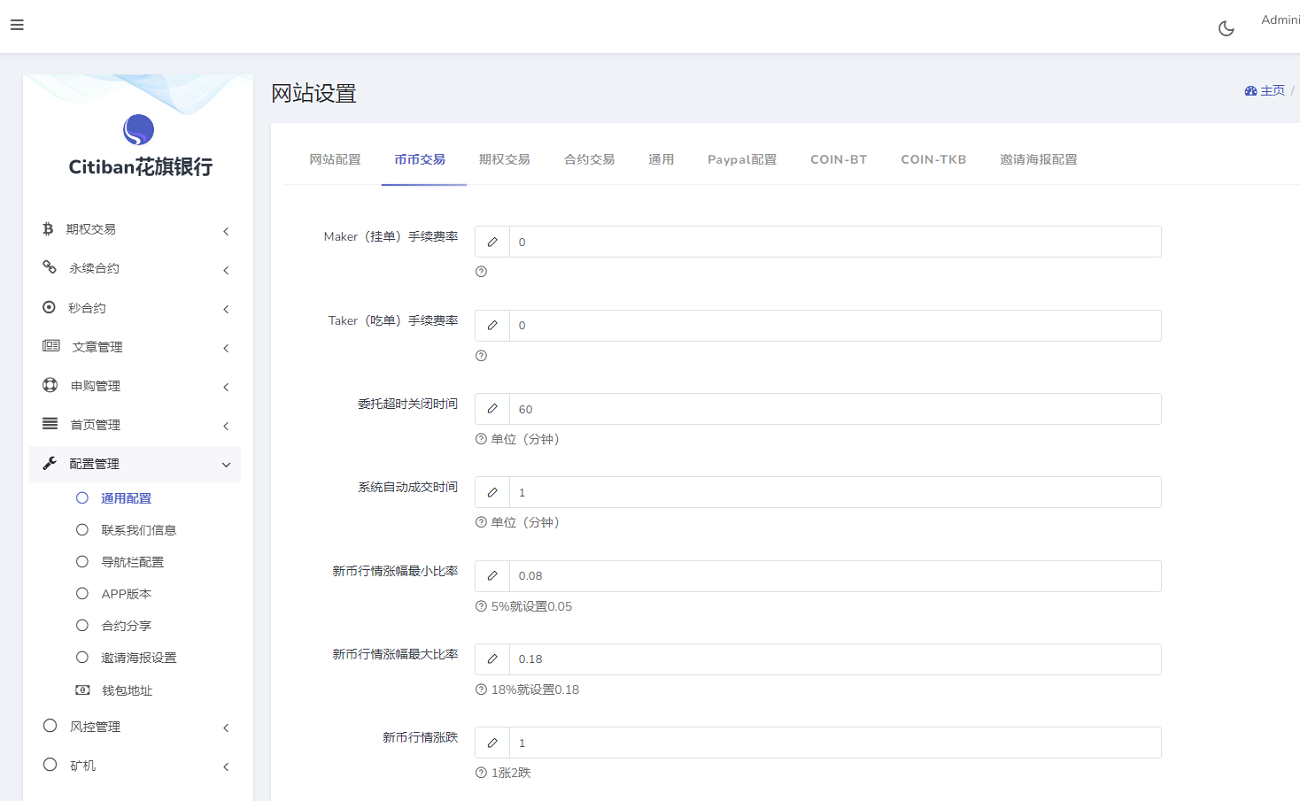Open the COIN-BT tab
The width and height of the screenshot is (1300, 801).
(839, 159)
